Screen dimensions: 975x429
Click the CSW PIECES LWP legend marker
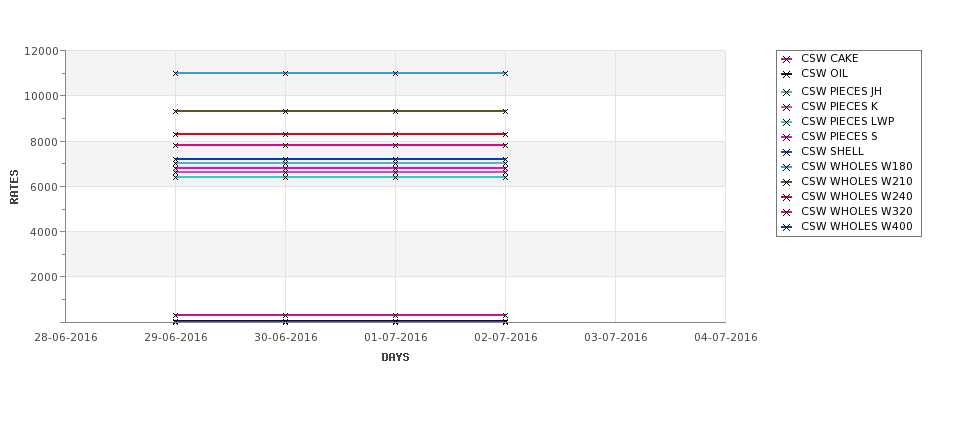pos(787,122)
